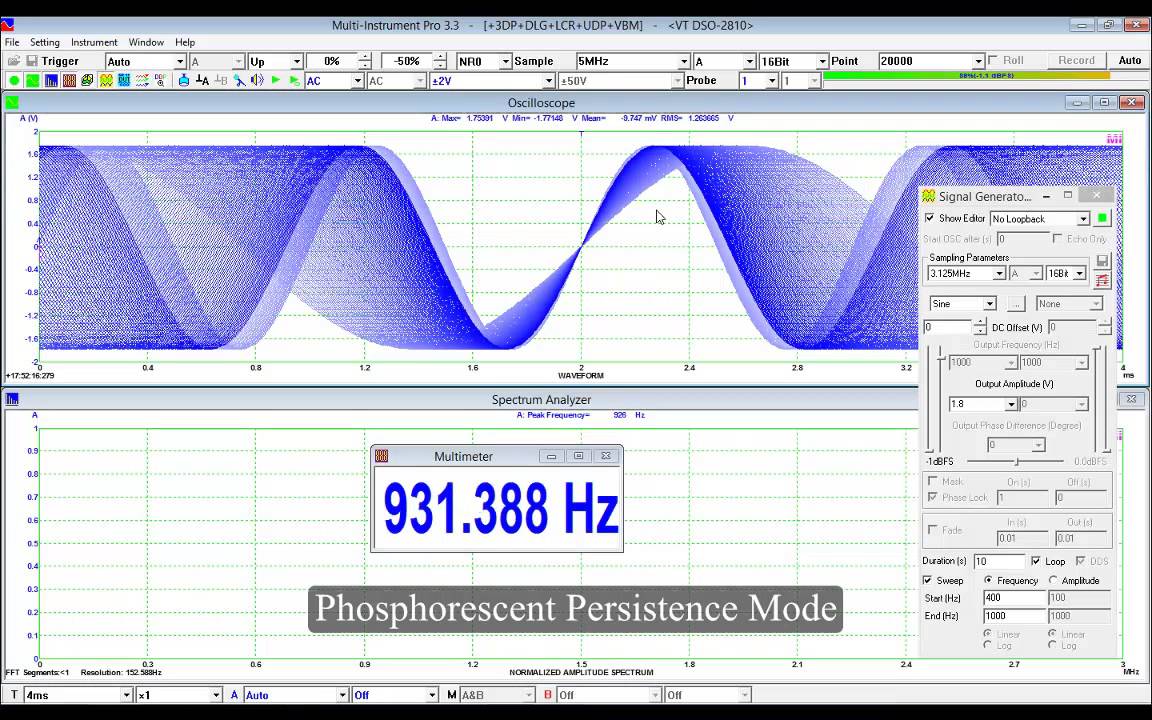Viewport: 1152px width, 720px height.
Task: Click the probe tool icon
Action: point(240,80)
